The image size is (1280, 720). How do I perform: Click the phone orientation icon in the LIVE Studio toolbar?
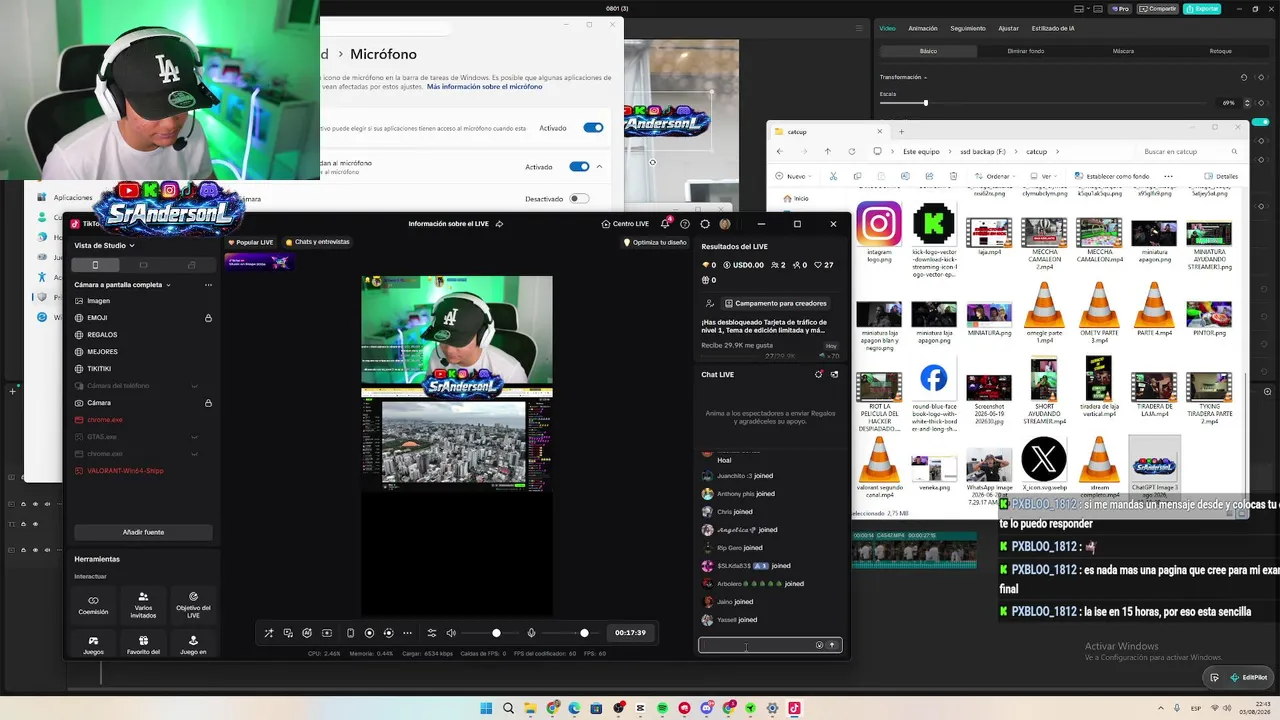(x=350, y=633)
